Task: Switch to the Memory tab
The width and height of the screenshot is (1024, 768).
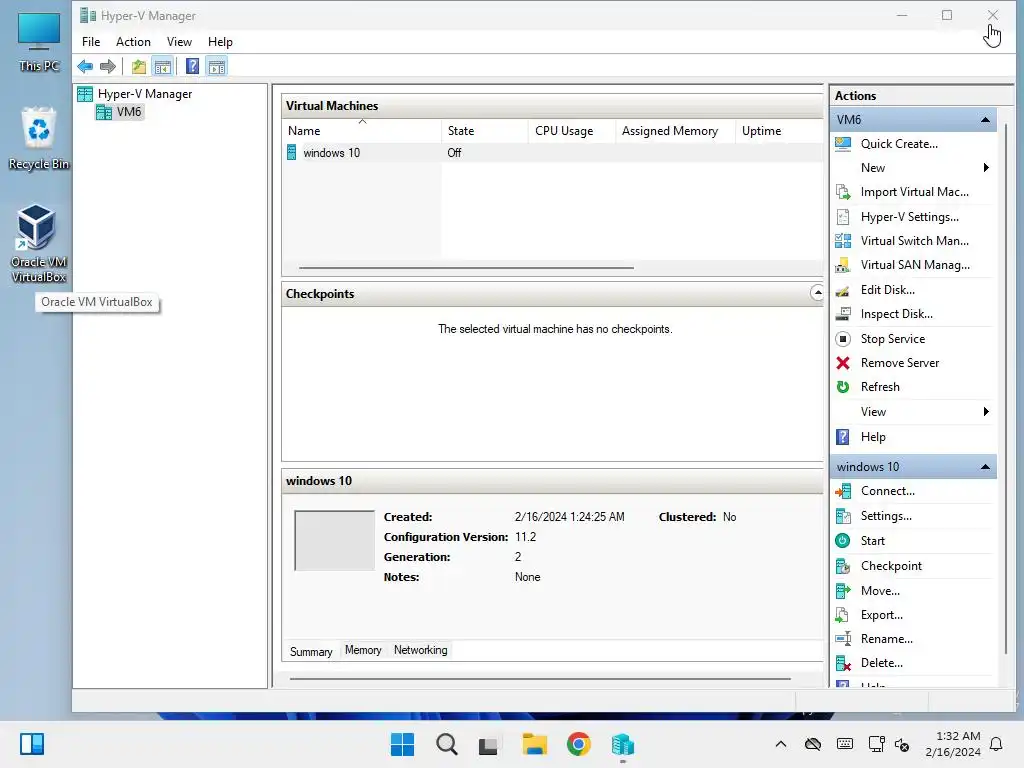Action: click(x=363, y=650)
